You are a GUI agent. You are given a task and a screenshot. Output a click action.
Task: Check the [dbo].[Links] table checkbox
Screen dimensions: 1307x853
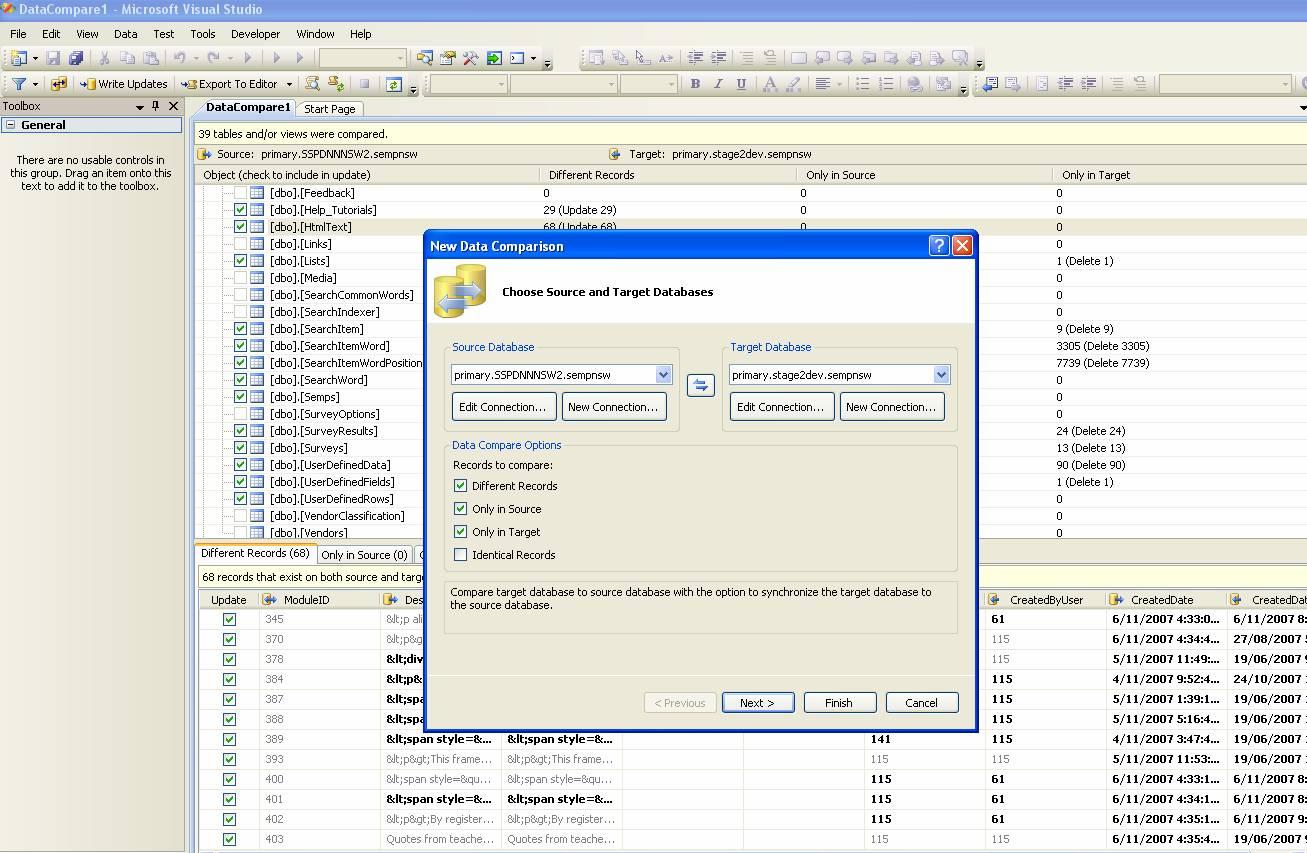point(240,244)
